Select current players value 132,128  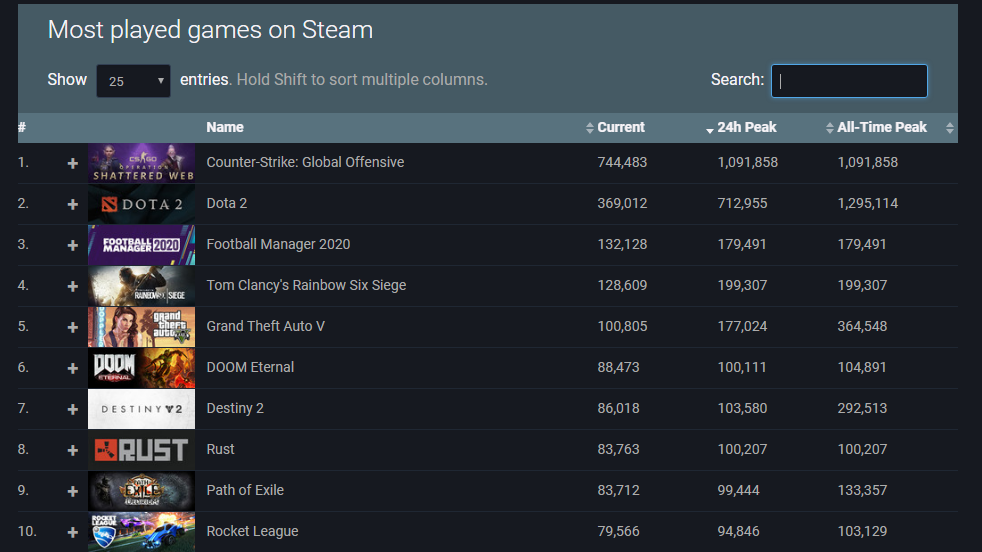[622, 244]
